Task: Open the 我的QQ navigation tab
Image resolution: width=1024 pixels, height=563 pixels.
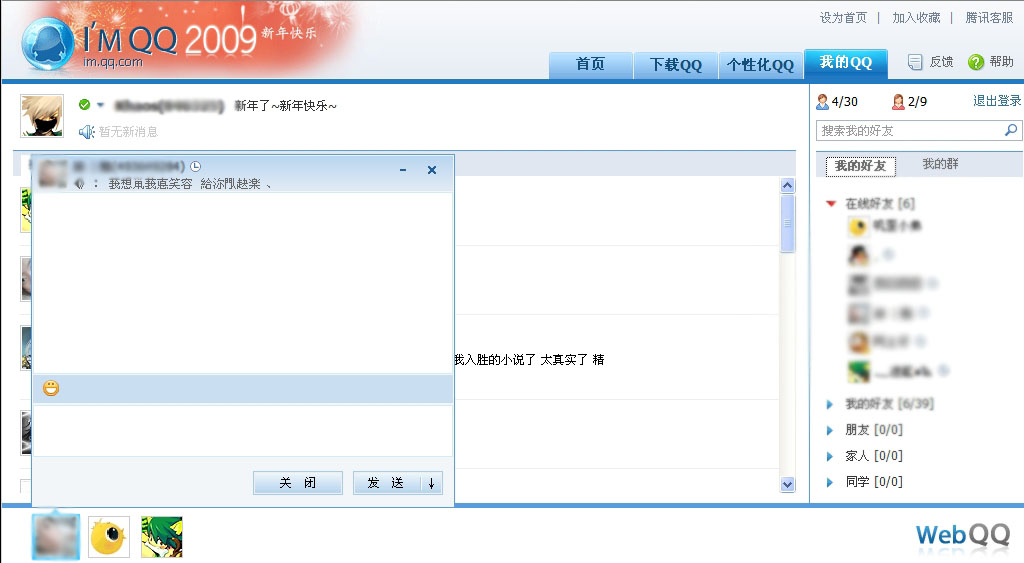Action: [x=846, y=63]
